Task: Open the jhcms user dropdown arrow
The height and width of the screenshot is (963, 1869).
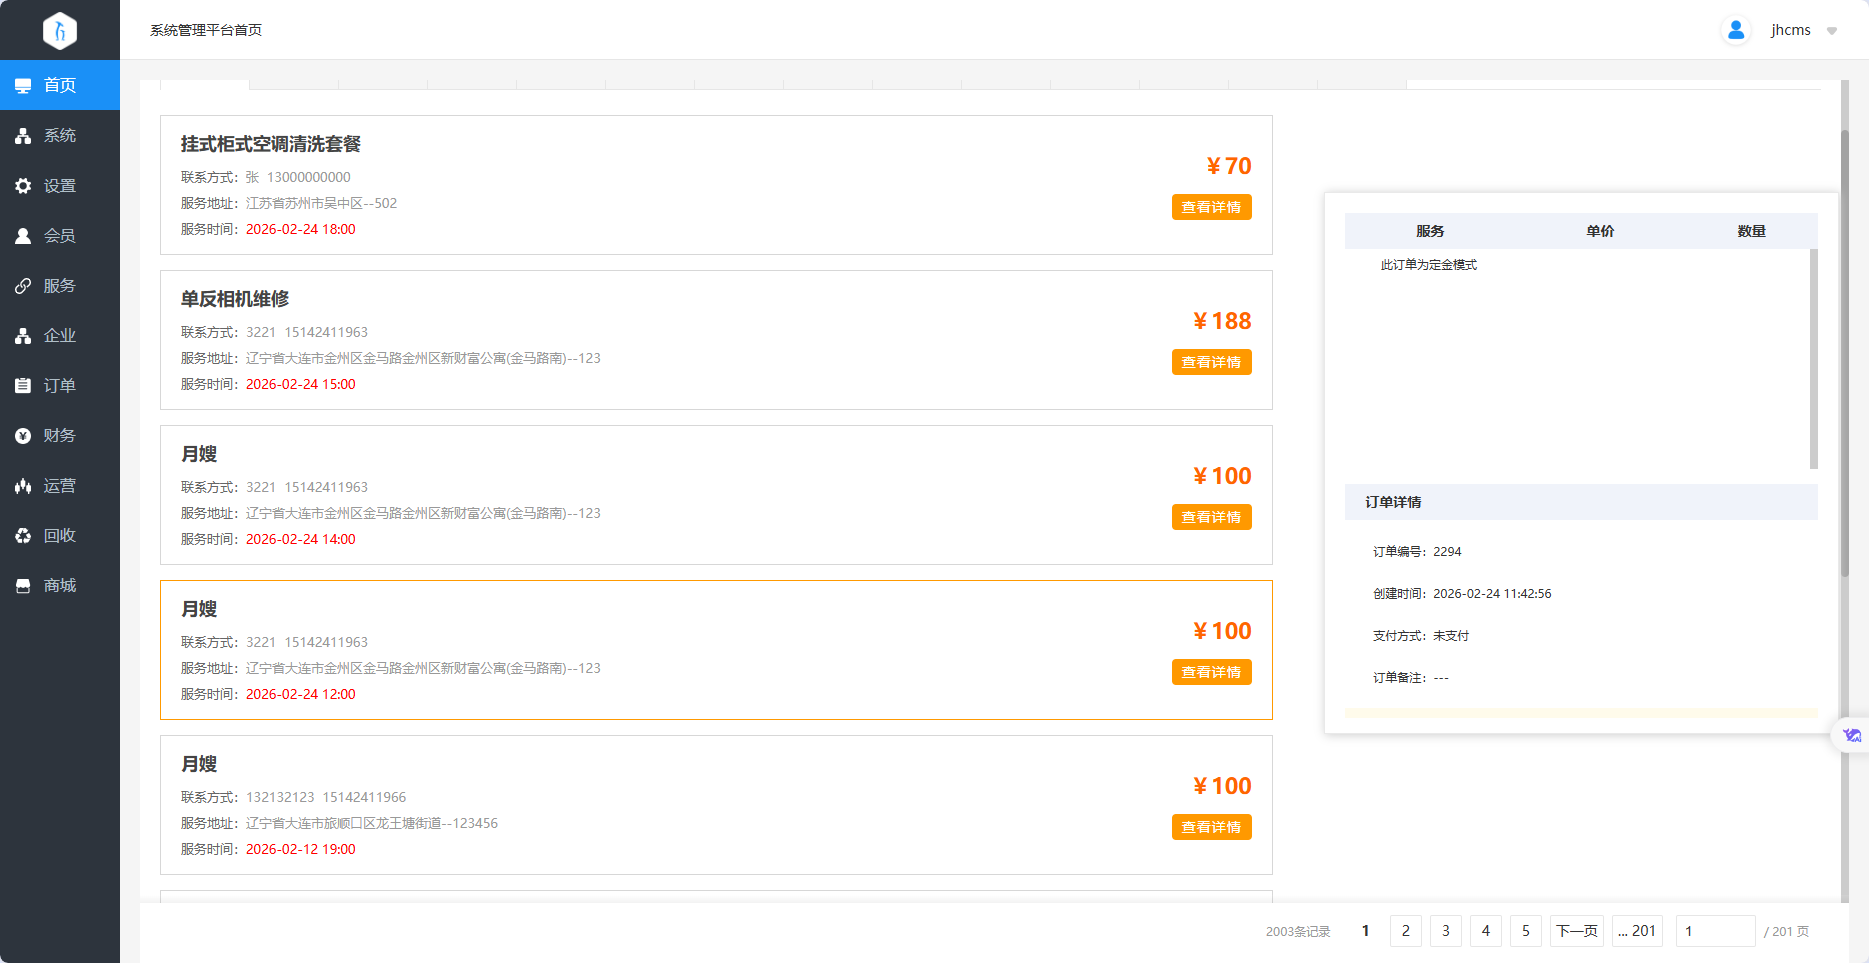Action: [1832, 31]
